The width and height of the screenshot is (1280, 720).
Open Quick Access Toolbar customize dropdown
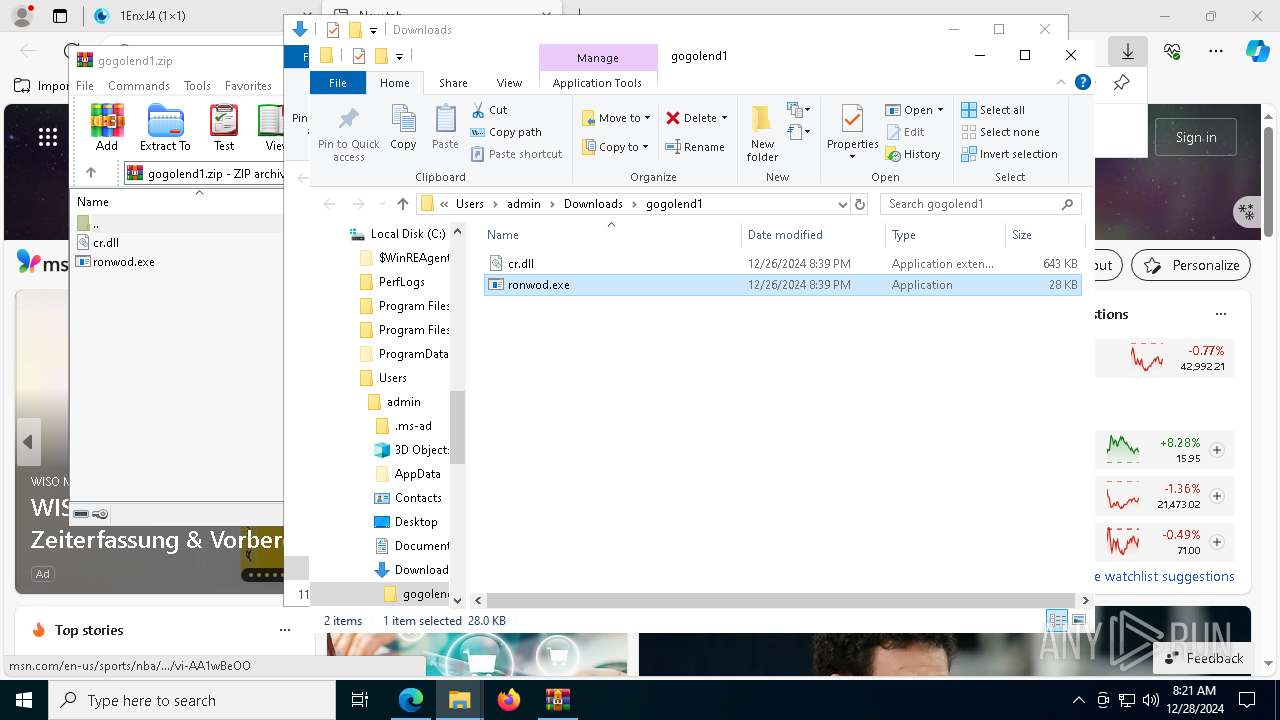pos(399,57)
